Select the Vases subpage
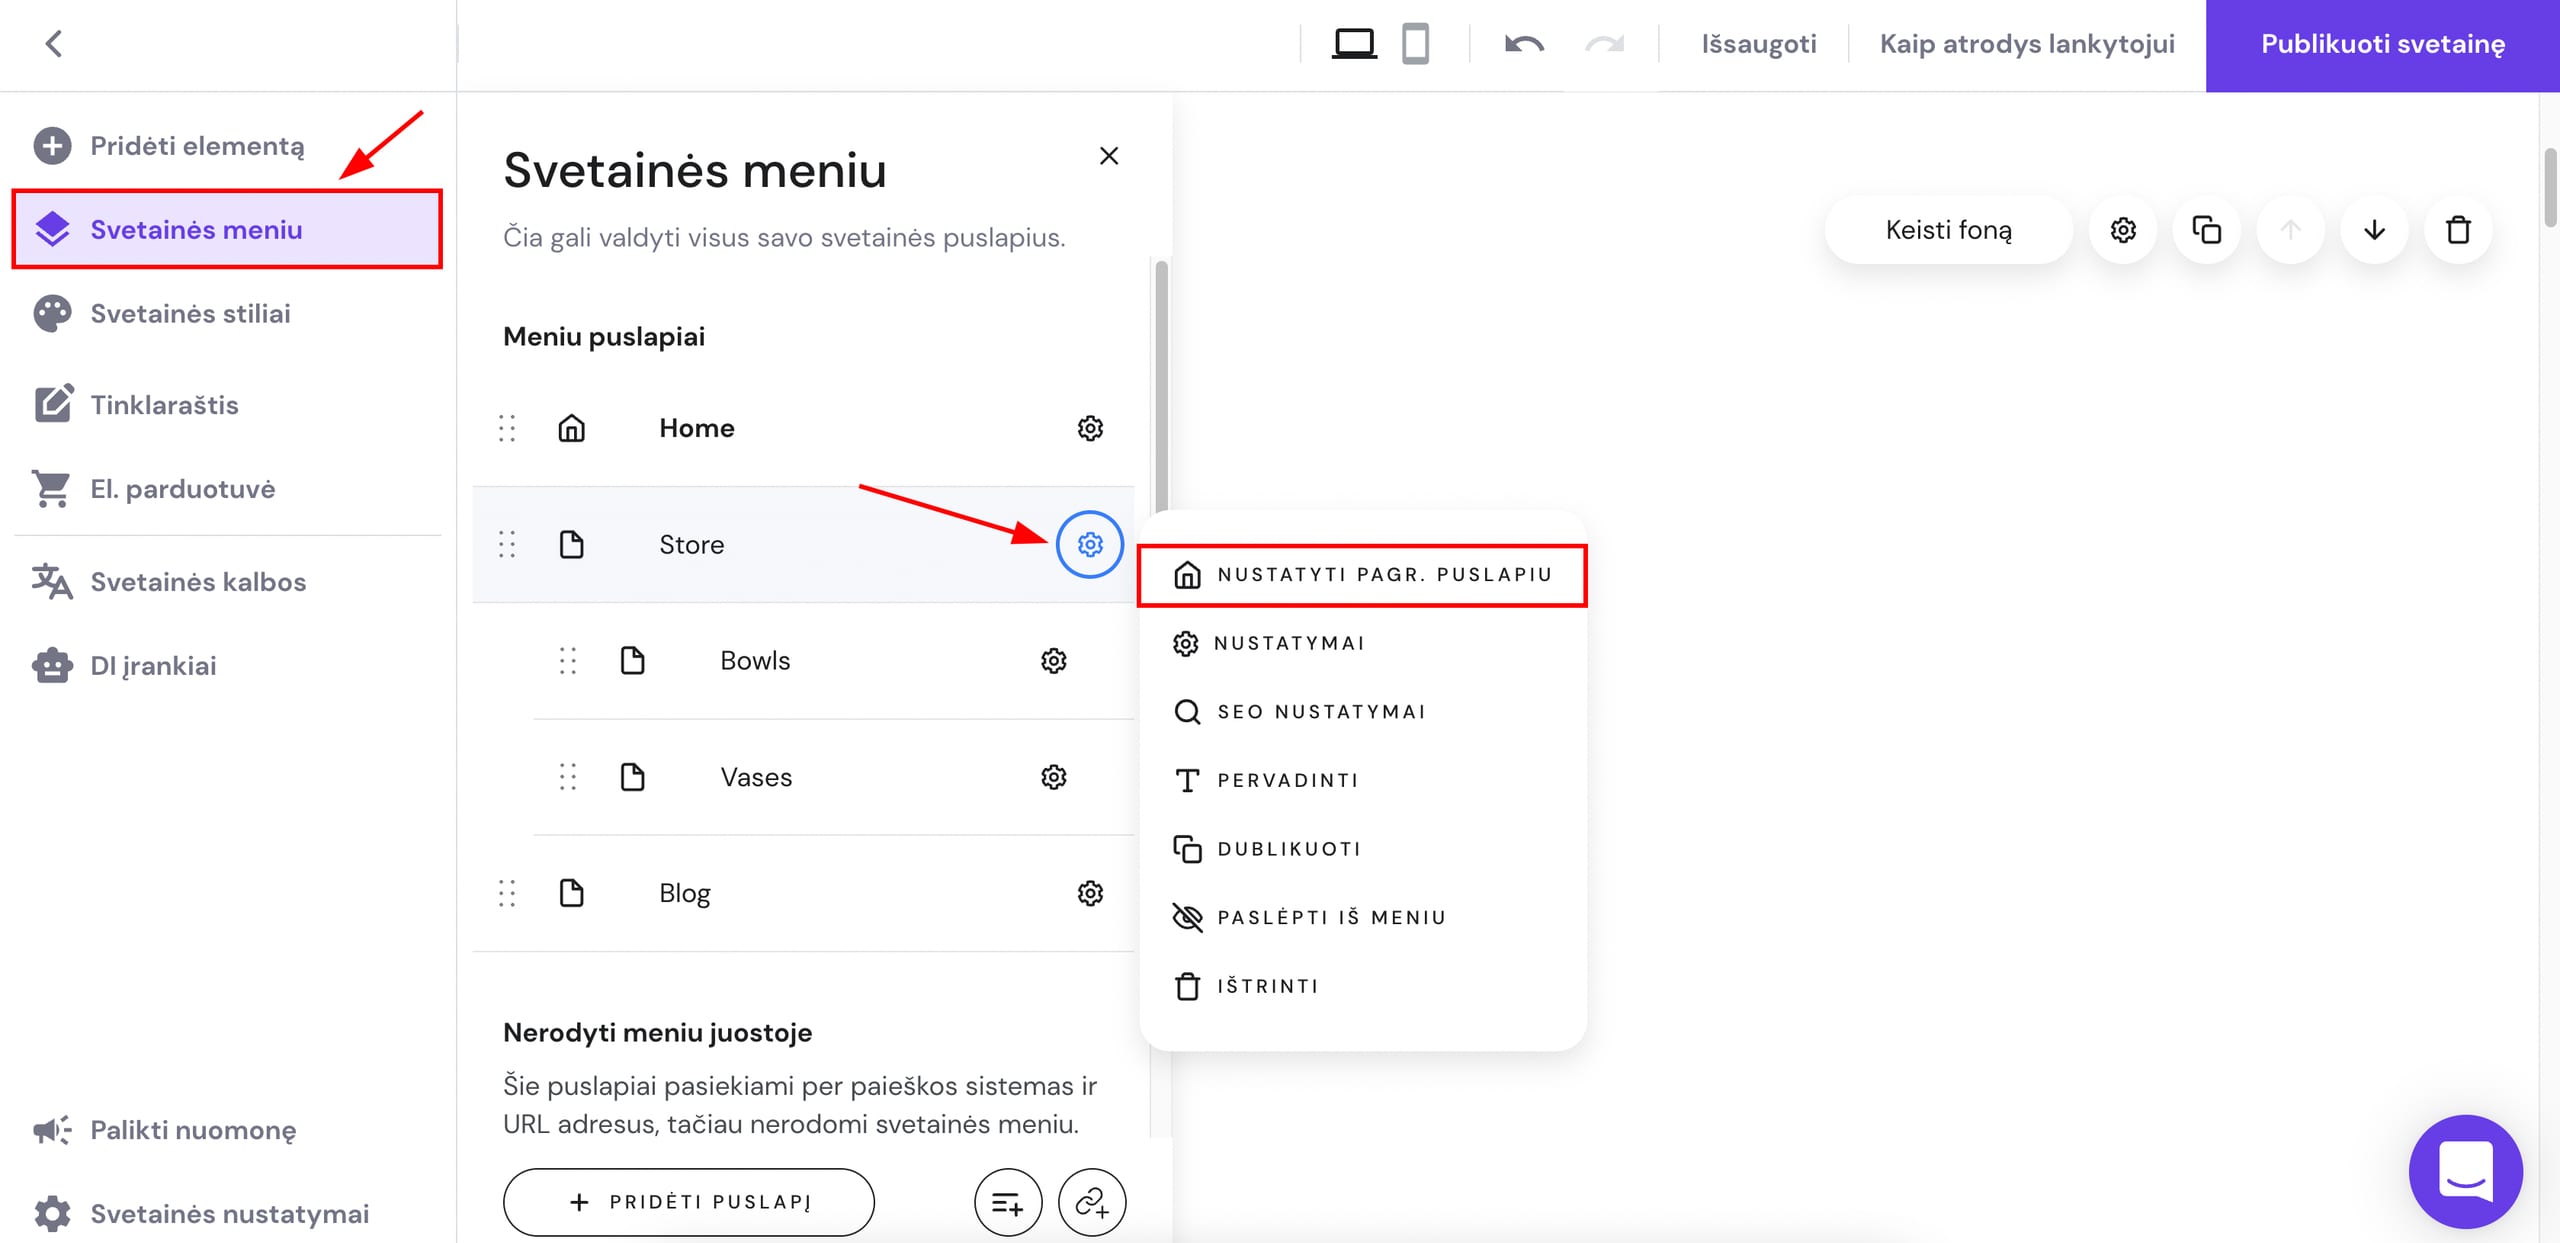This screenshot has width=2560, height=1243. point(833,777)
